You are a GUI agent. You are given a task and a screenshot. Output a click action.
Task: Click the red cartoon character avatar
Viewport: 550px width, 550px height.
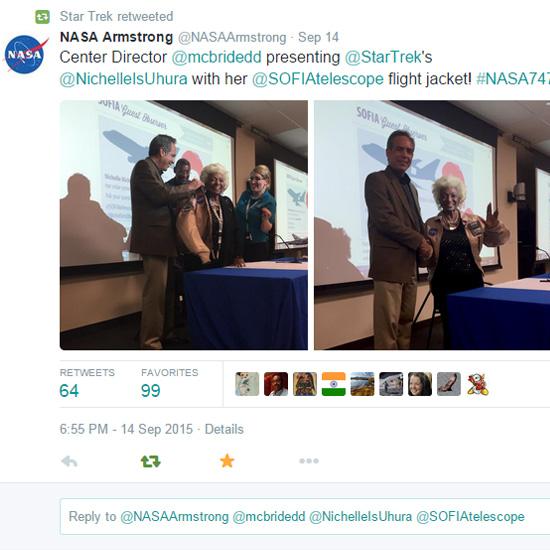click(x=478, y=384)
